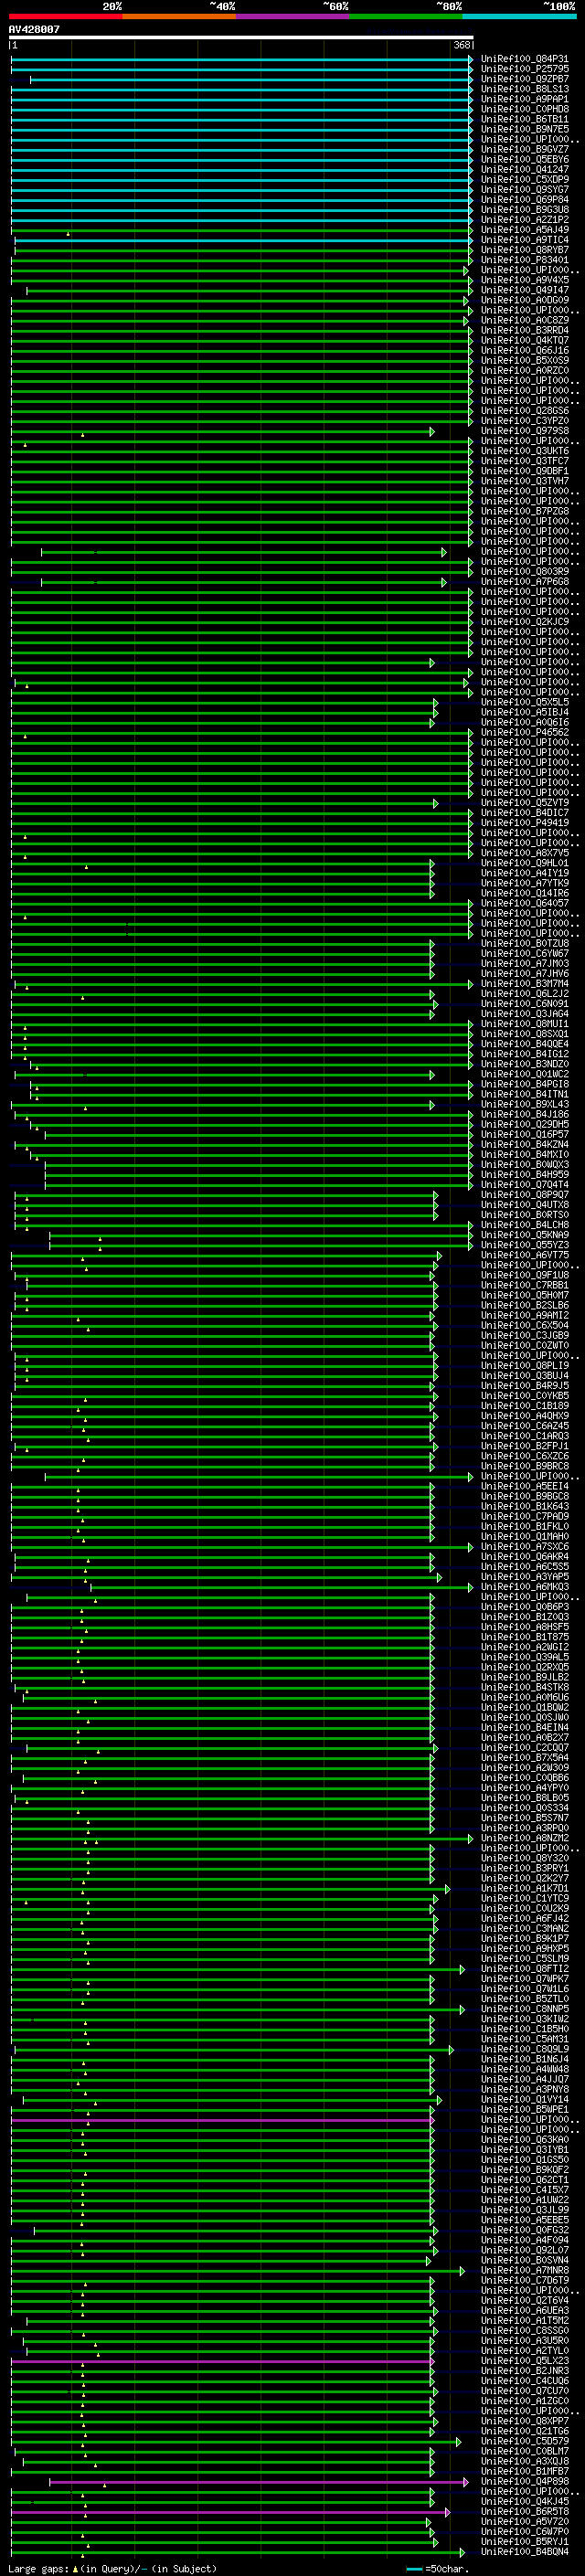Select the cyan alignment bar for Q84P31
The image size is (585, 2576).
coord(241,60)
